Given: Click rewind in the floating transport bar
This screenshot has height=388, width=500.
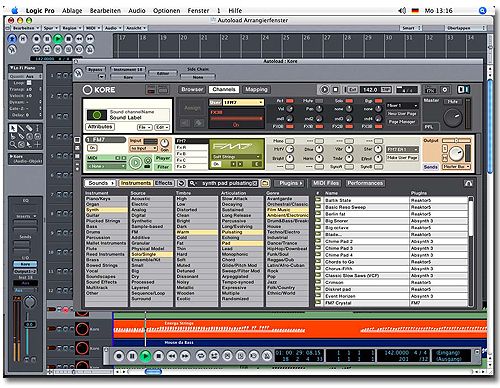Looking at the screenshot, I should pyautogui.click(x=172, y=356).
